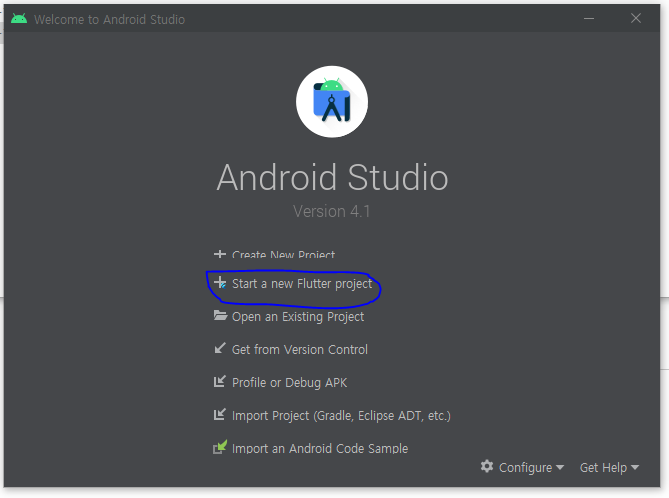
Task: Start a new Flutter project
Action: click(302, 284)
